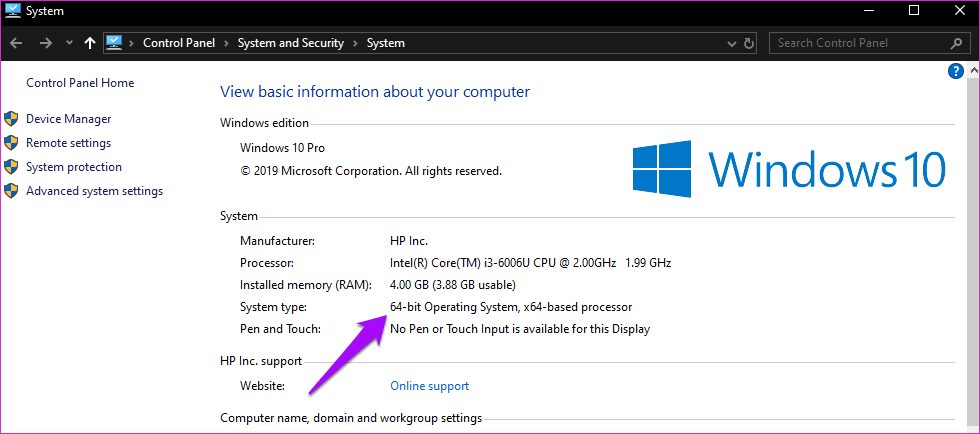Expand chevron before Control Panel breadcrumb
The height and width of the screenshot is (434, 980).
[132, 43]
